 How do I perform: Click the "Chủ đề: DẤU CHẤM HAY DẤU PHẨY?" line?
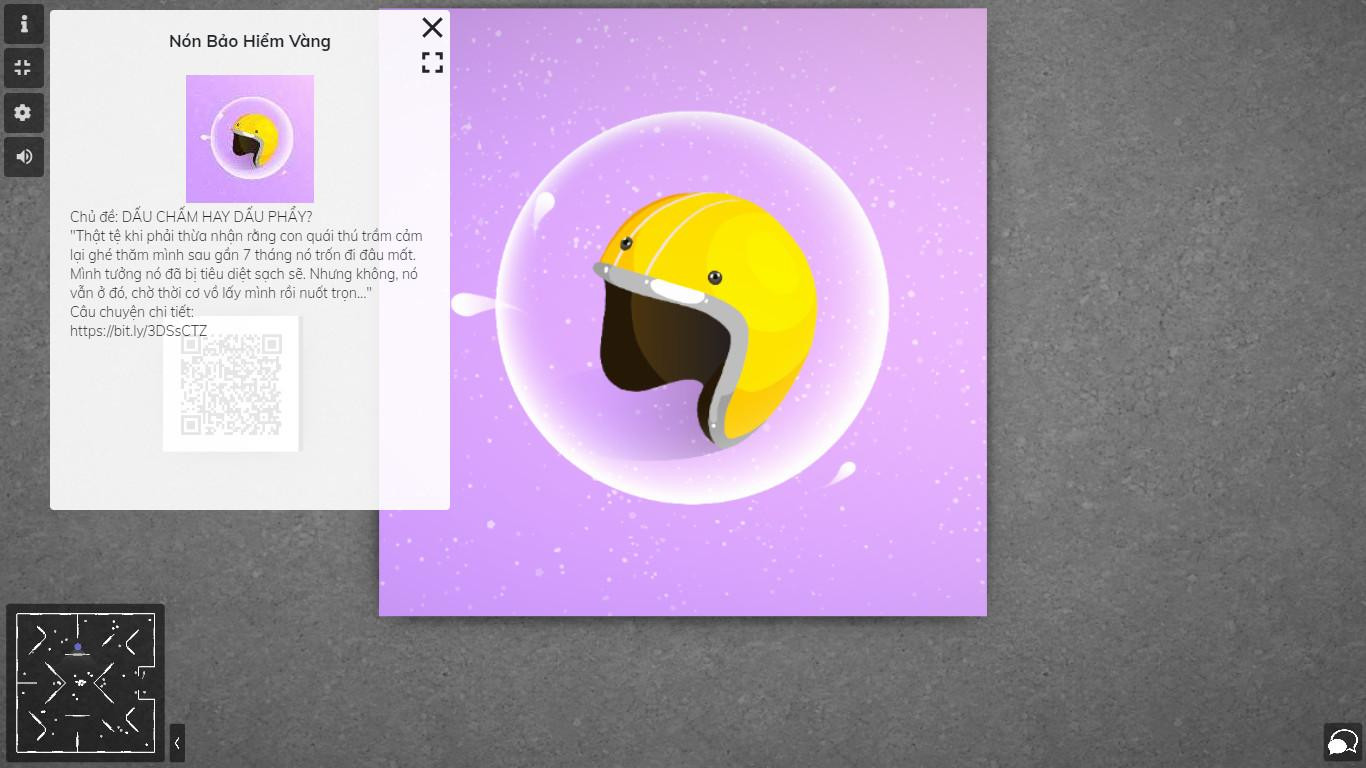(x=191, y=217)
